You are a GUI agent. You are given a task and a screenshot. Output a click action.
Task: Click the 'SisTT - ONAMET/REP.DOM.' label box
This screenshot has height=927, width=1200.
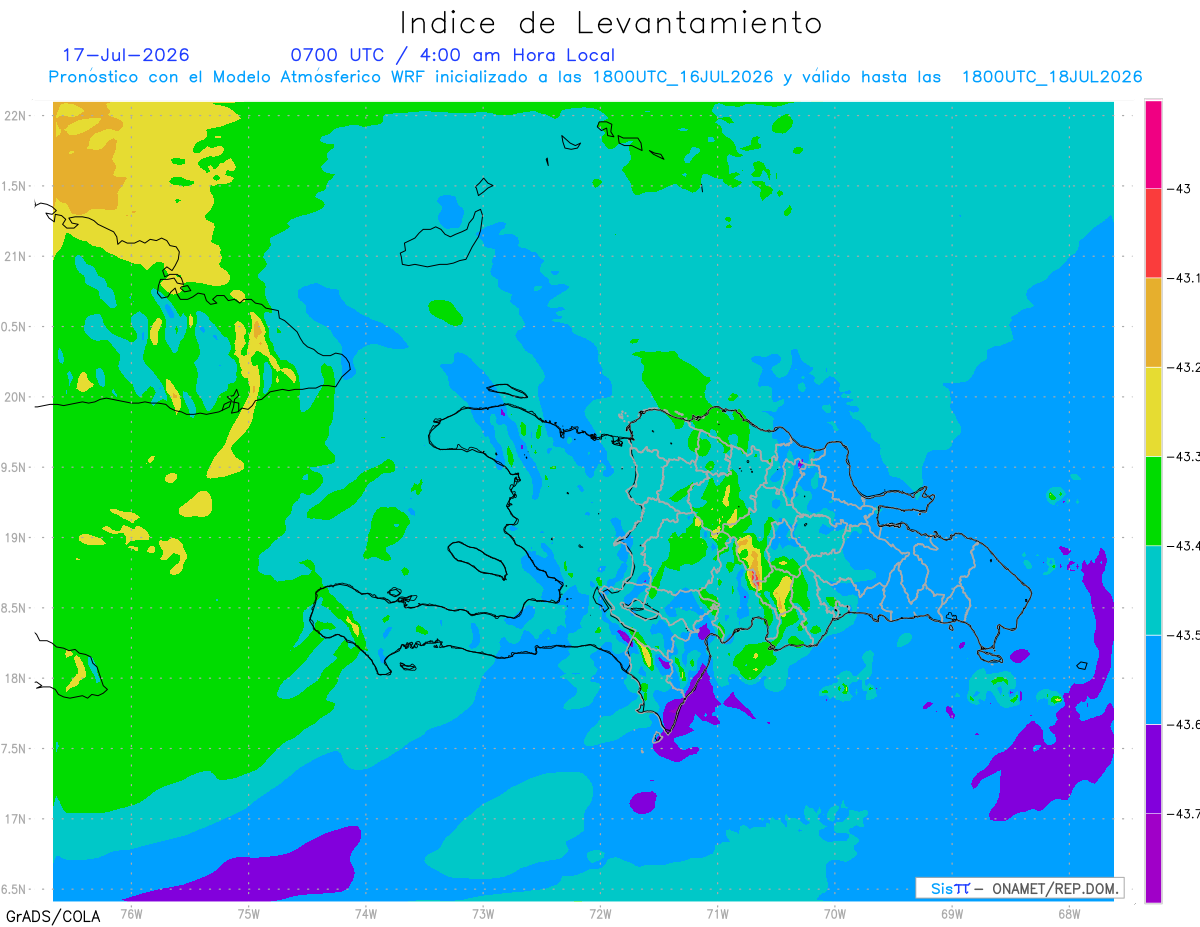tap(1019, 888)
